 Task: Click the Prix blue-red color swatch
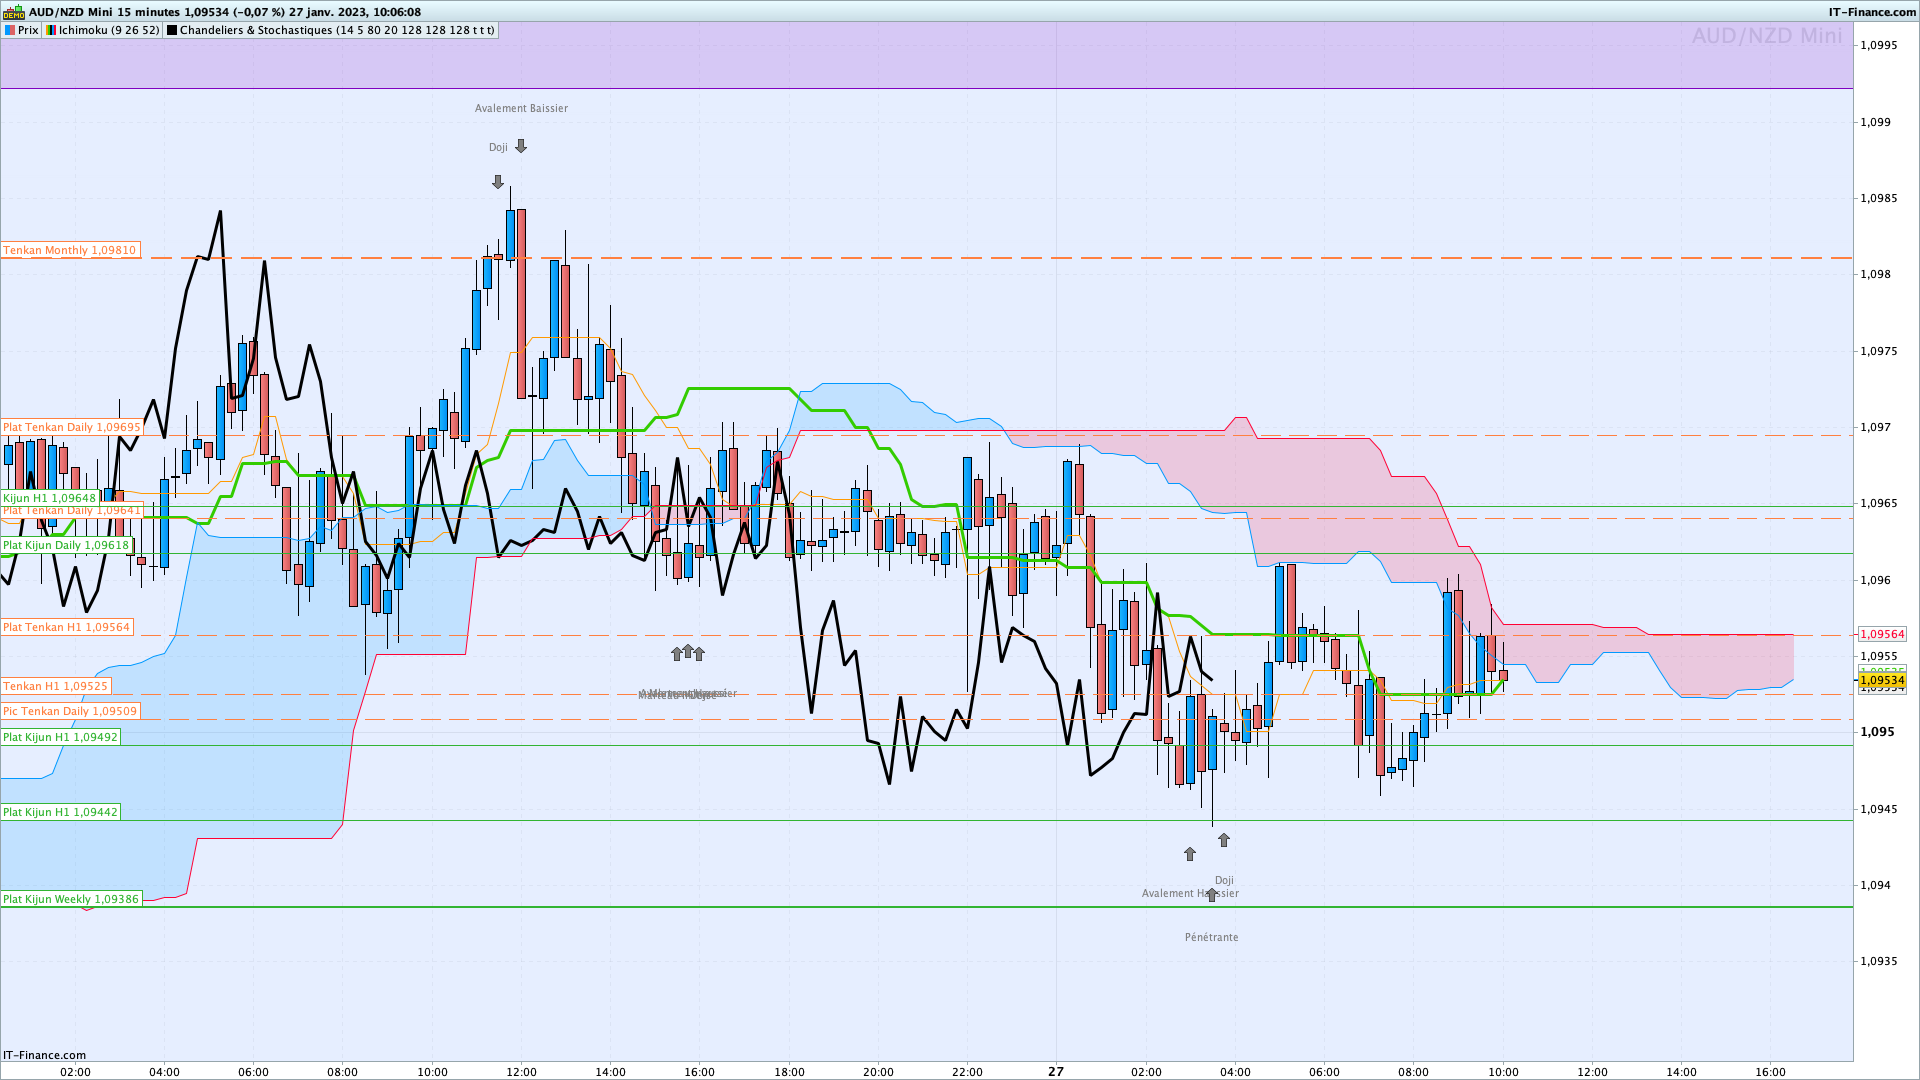point(10,30)
